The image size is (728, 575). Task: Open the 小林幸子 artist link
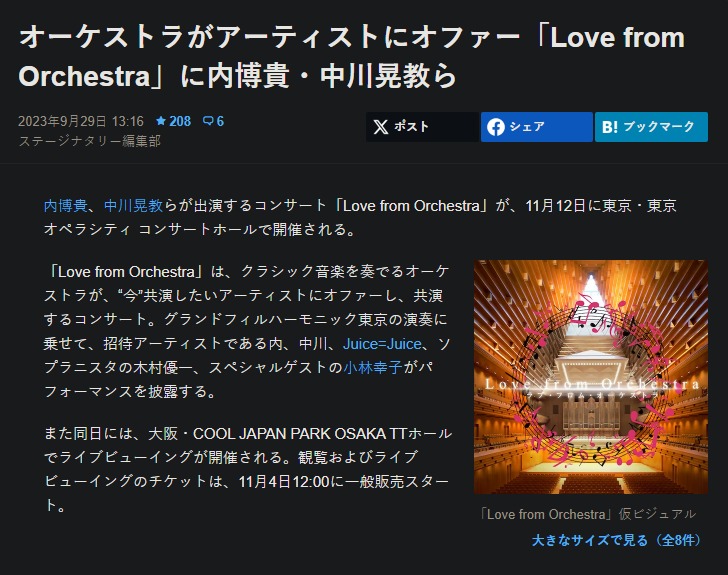pyautogui.click(x=373, y=367)
